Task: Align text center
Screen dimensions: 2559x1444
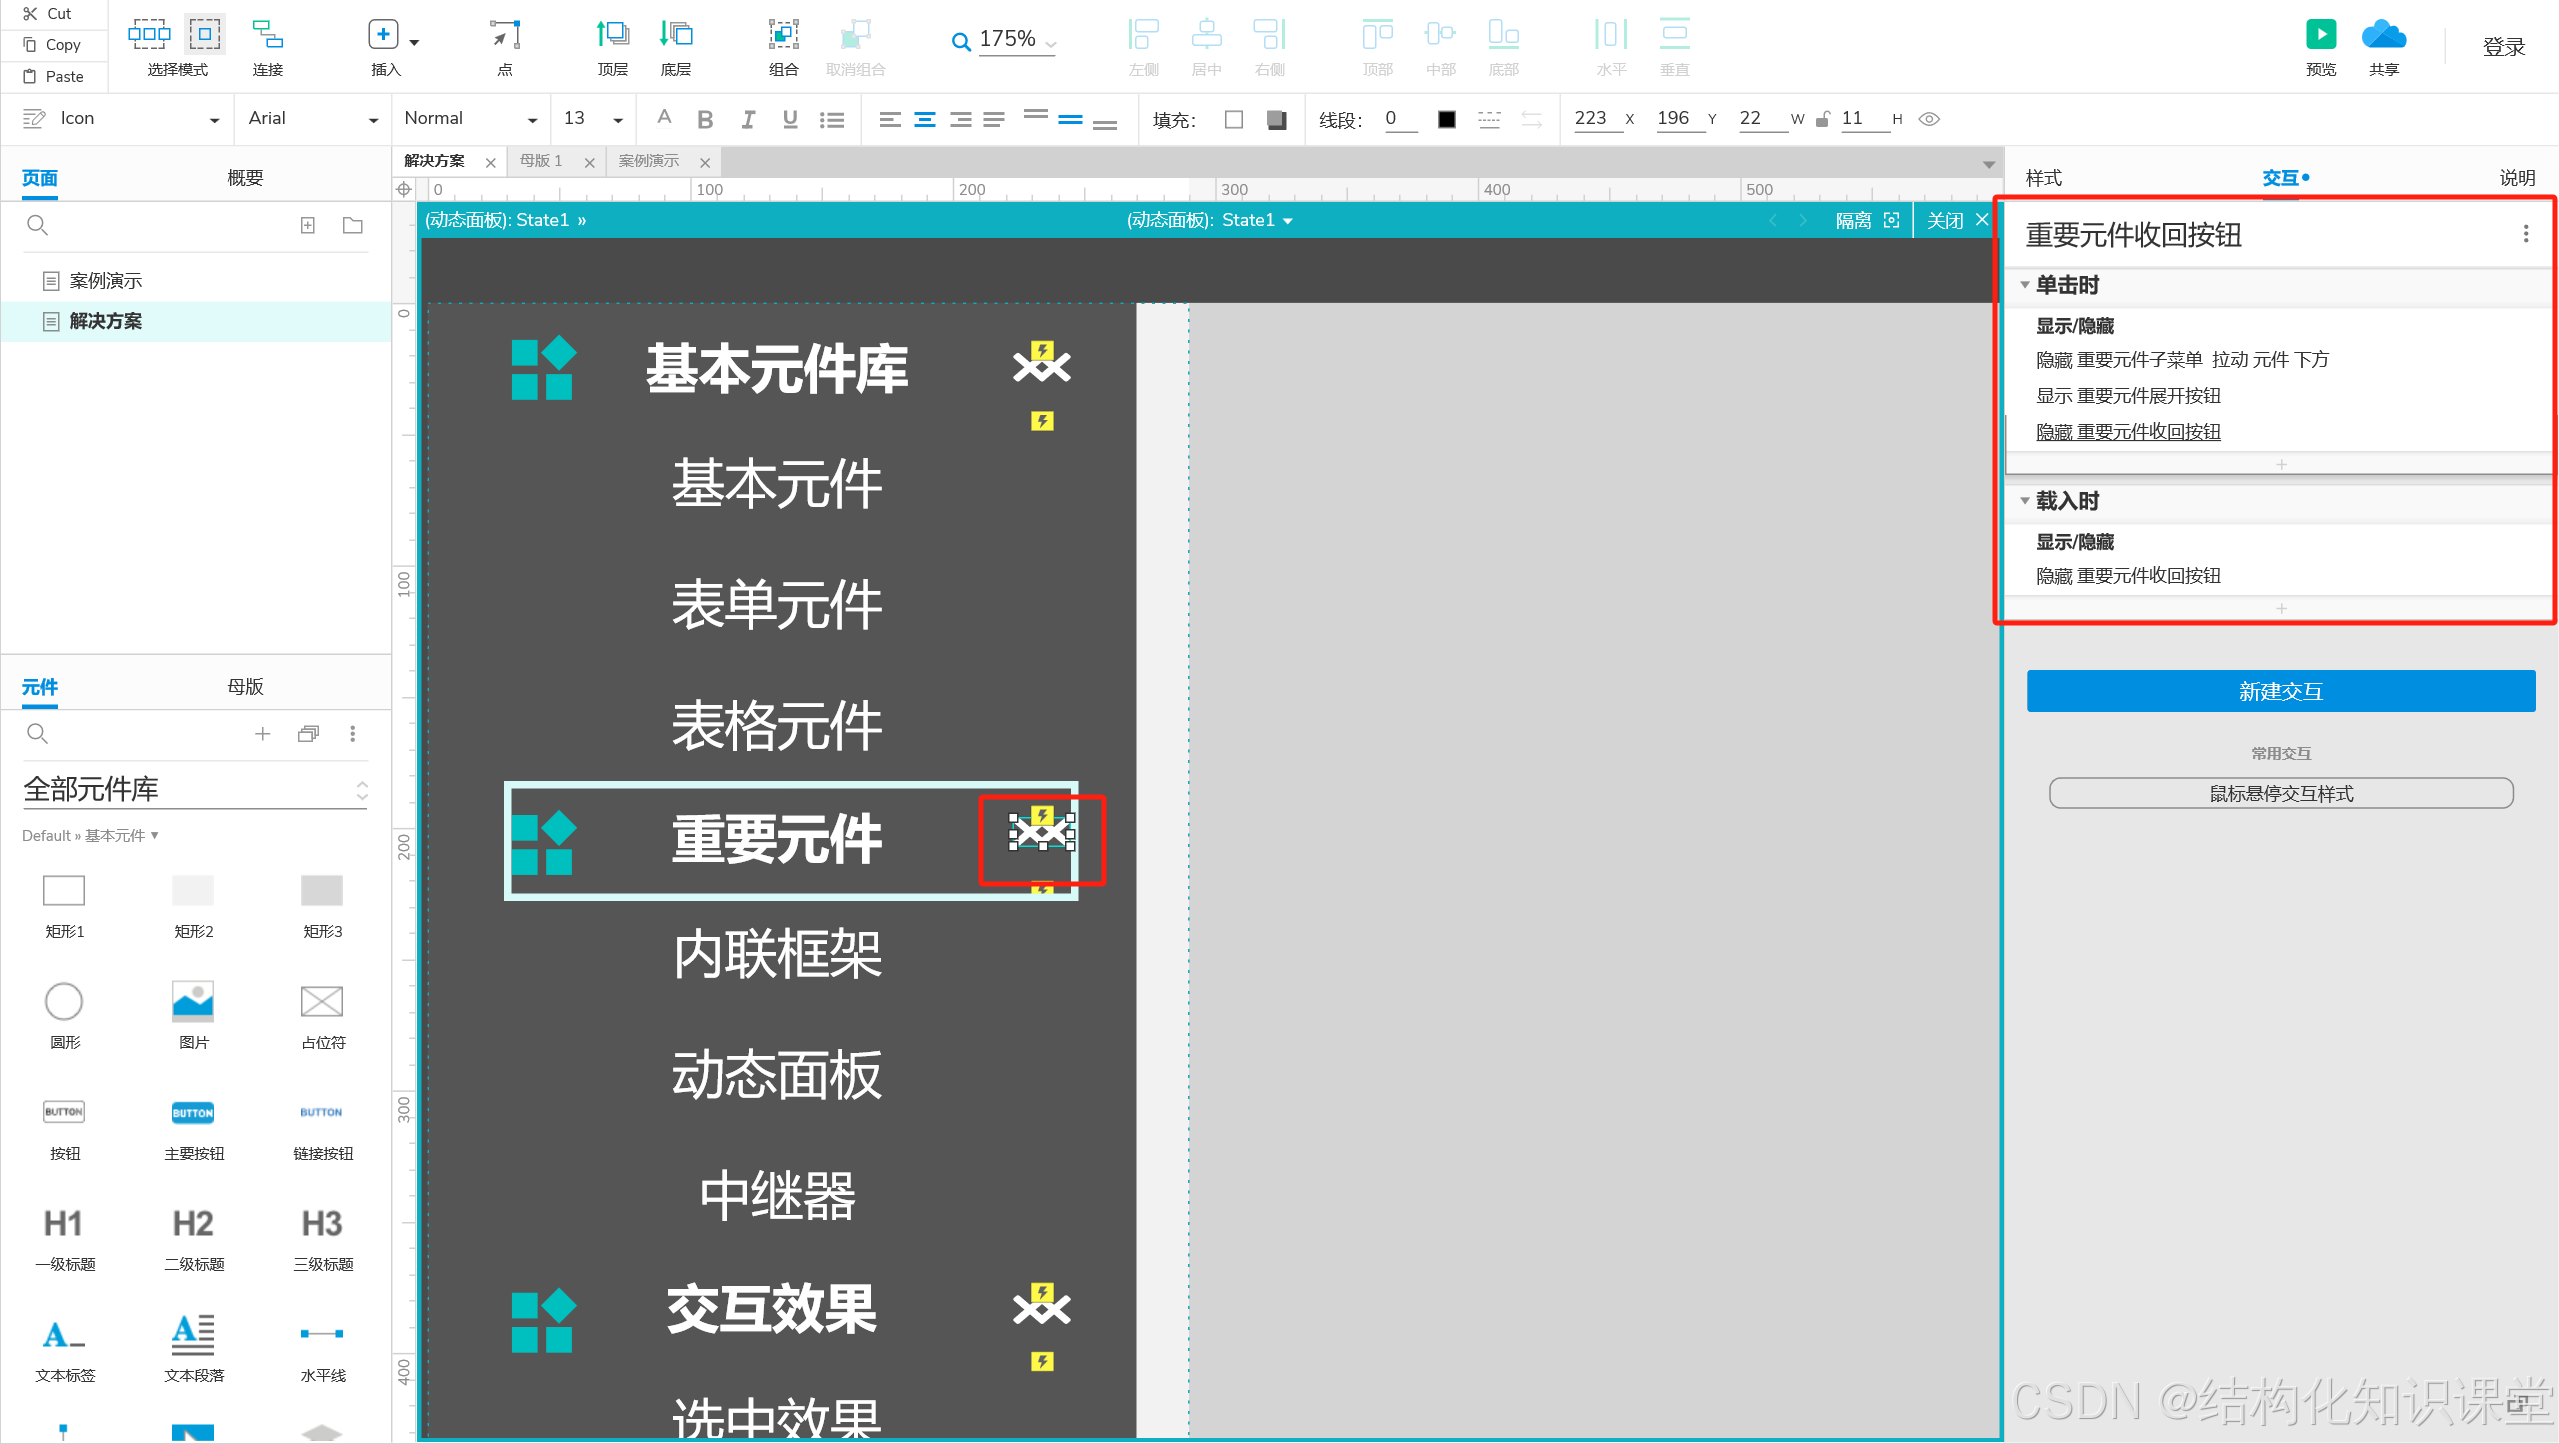Action: tap(925, 119)
